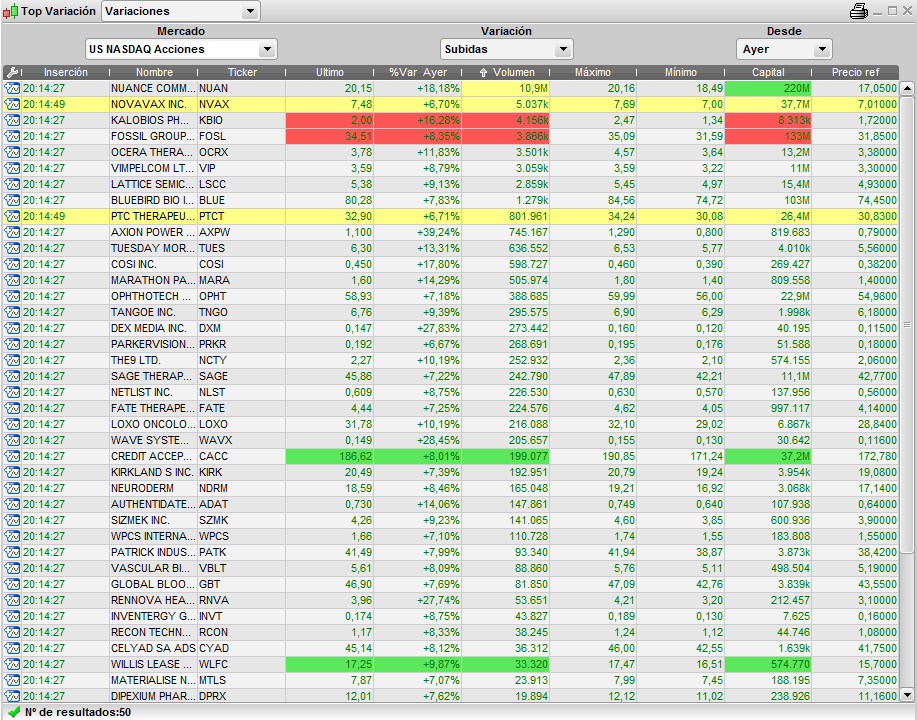Click the Top Variación candlestick icon
Viewport: 917px width, 720px height.
tap(10, 11)
